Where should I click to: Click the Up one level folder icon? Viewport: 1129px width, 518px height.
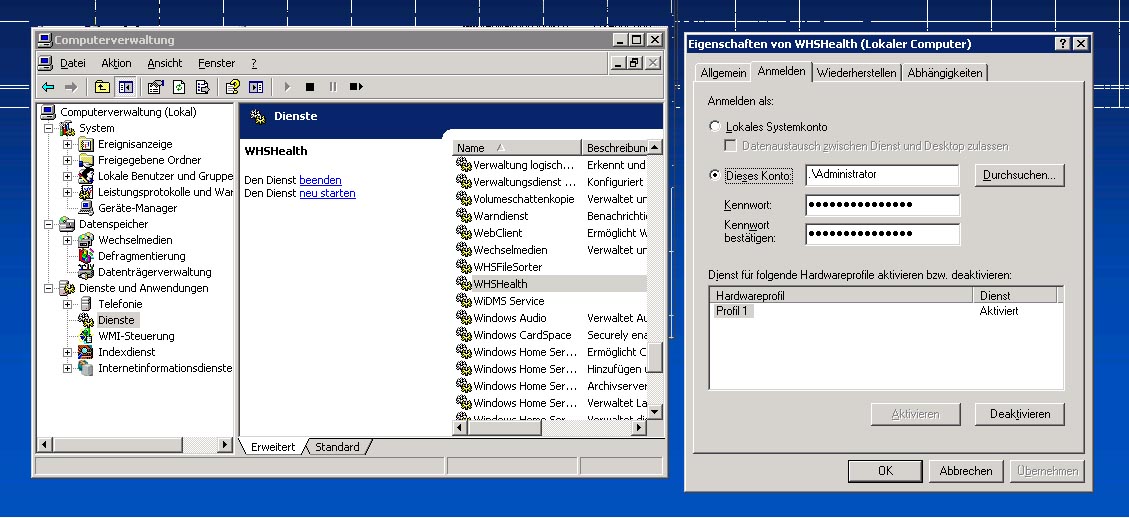click(103, 87)
